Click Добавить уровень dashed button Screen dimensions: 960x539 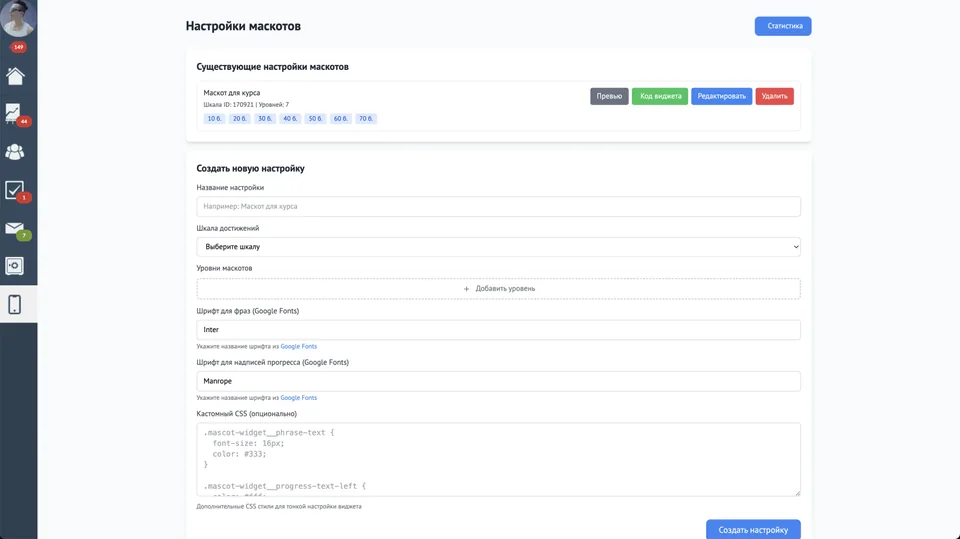click(498, 288)
